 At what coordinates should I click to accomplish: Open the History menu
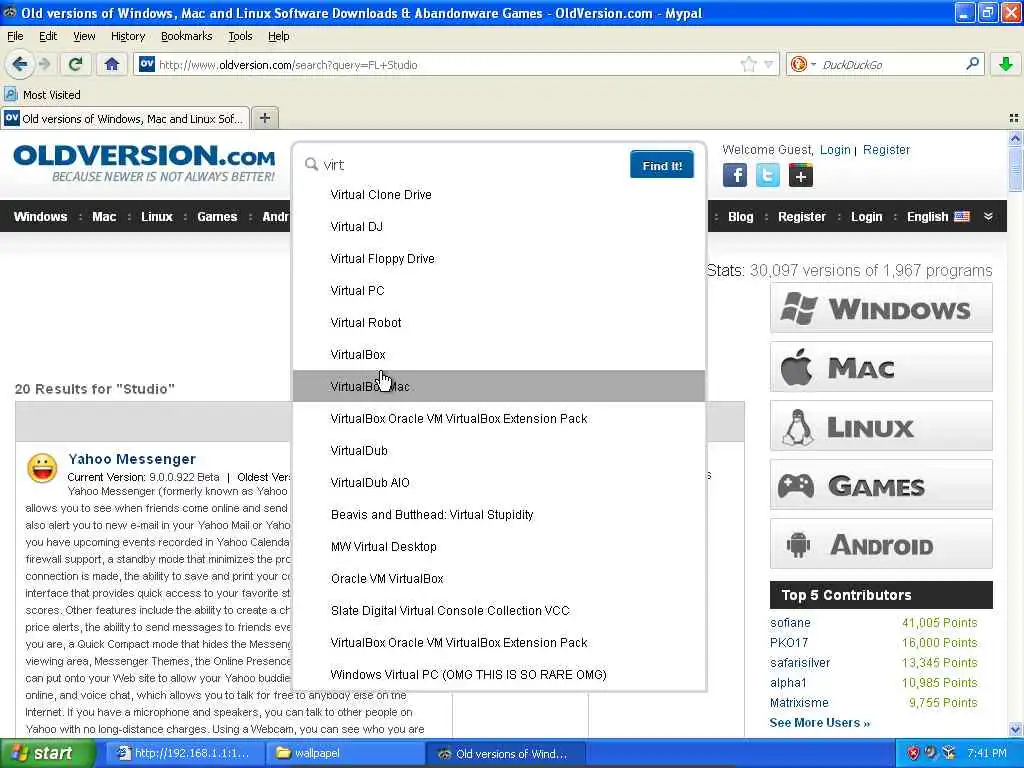pyautogui.click(x=128, y=36)
